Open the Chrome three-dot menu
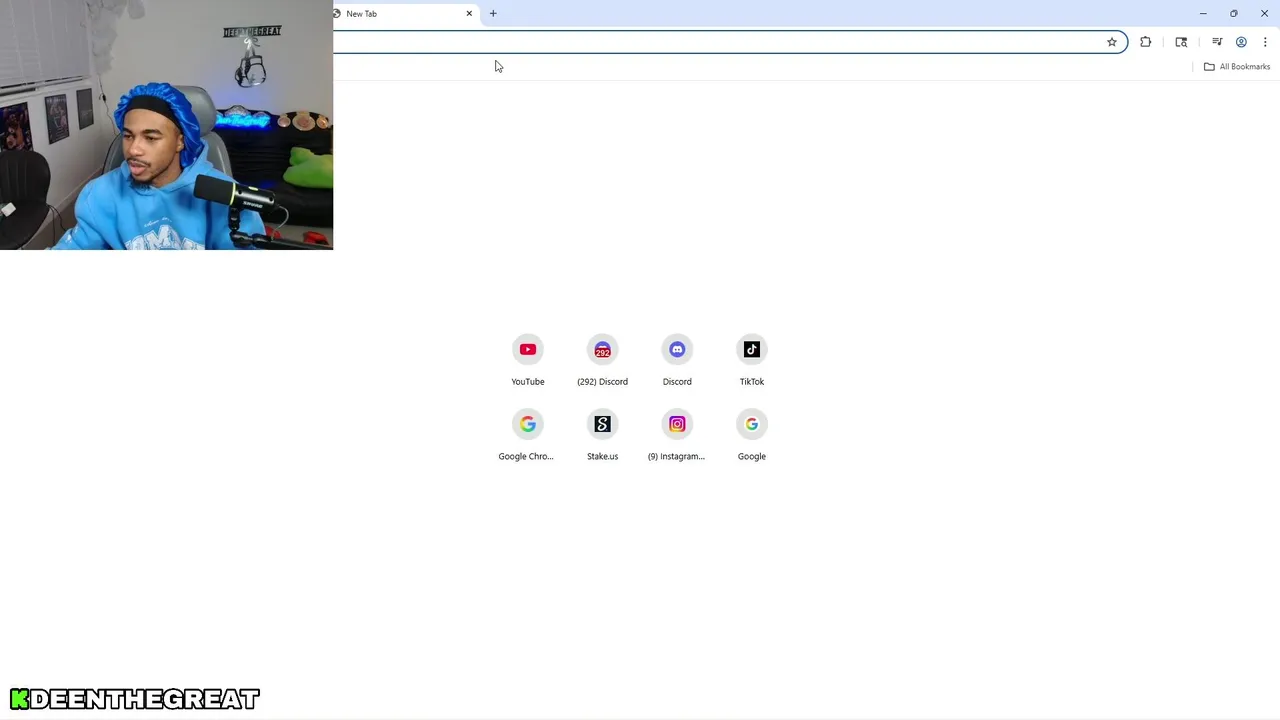Image resolution: width=1280 pixels, height=720 pixels. click(x=1265, y=42)
